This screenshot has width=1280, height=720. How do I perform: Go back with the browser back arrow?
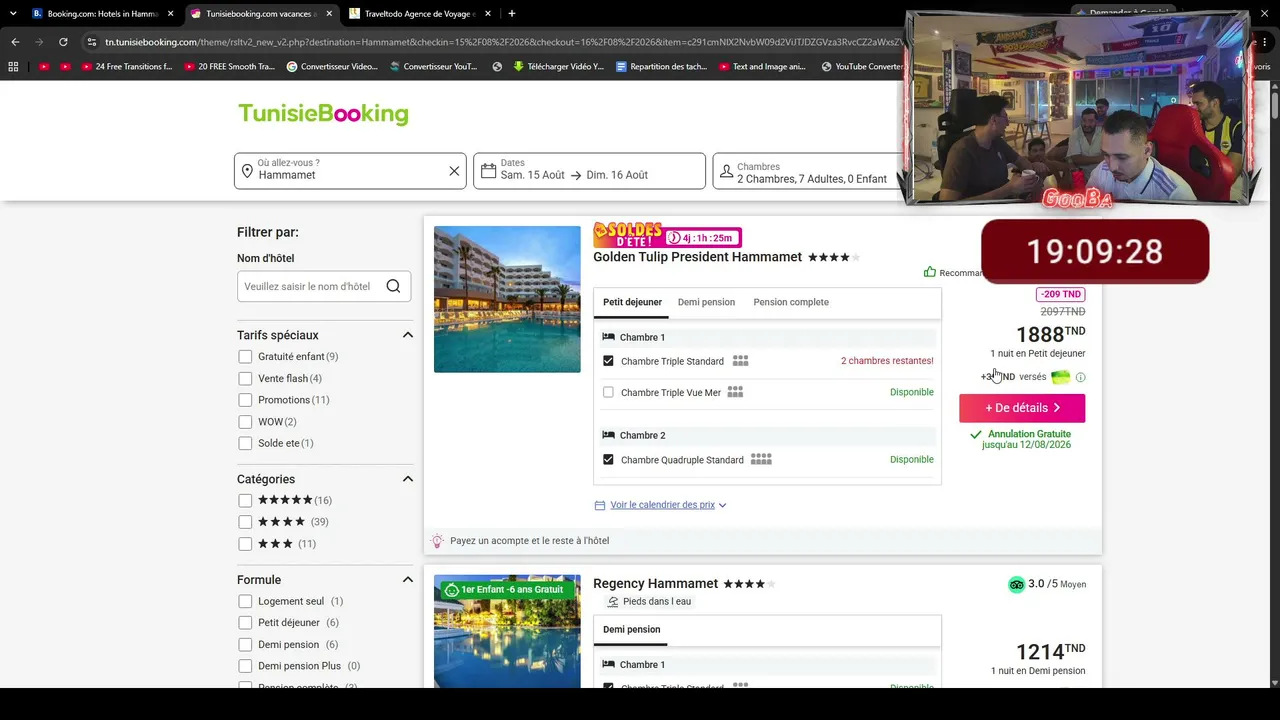click(15, 42)
